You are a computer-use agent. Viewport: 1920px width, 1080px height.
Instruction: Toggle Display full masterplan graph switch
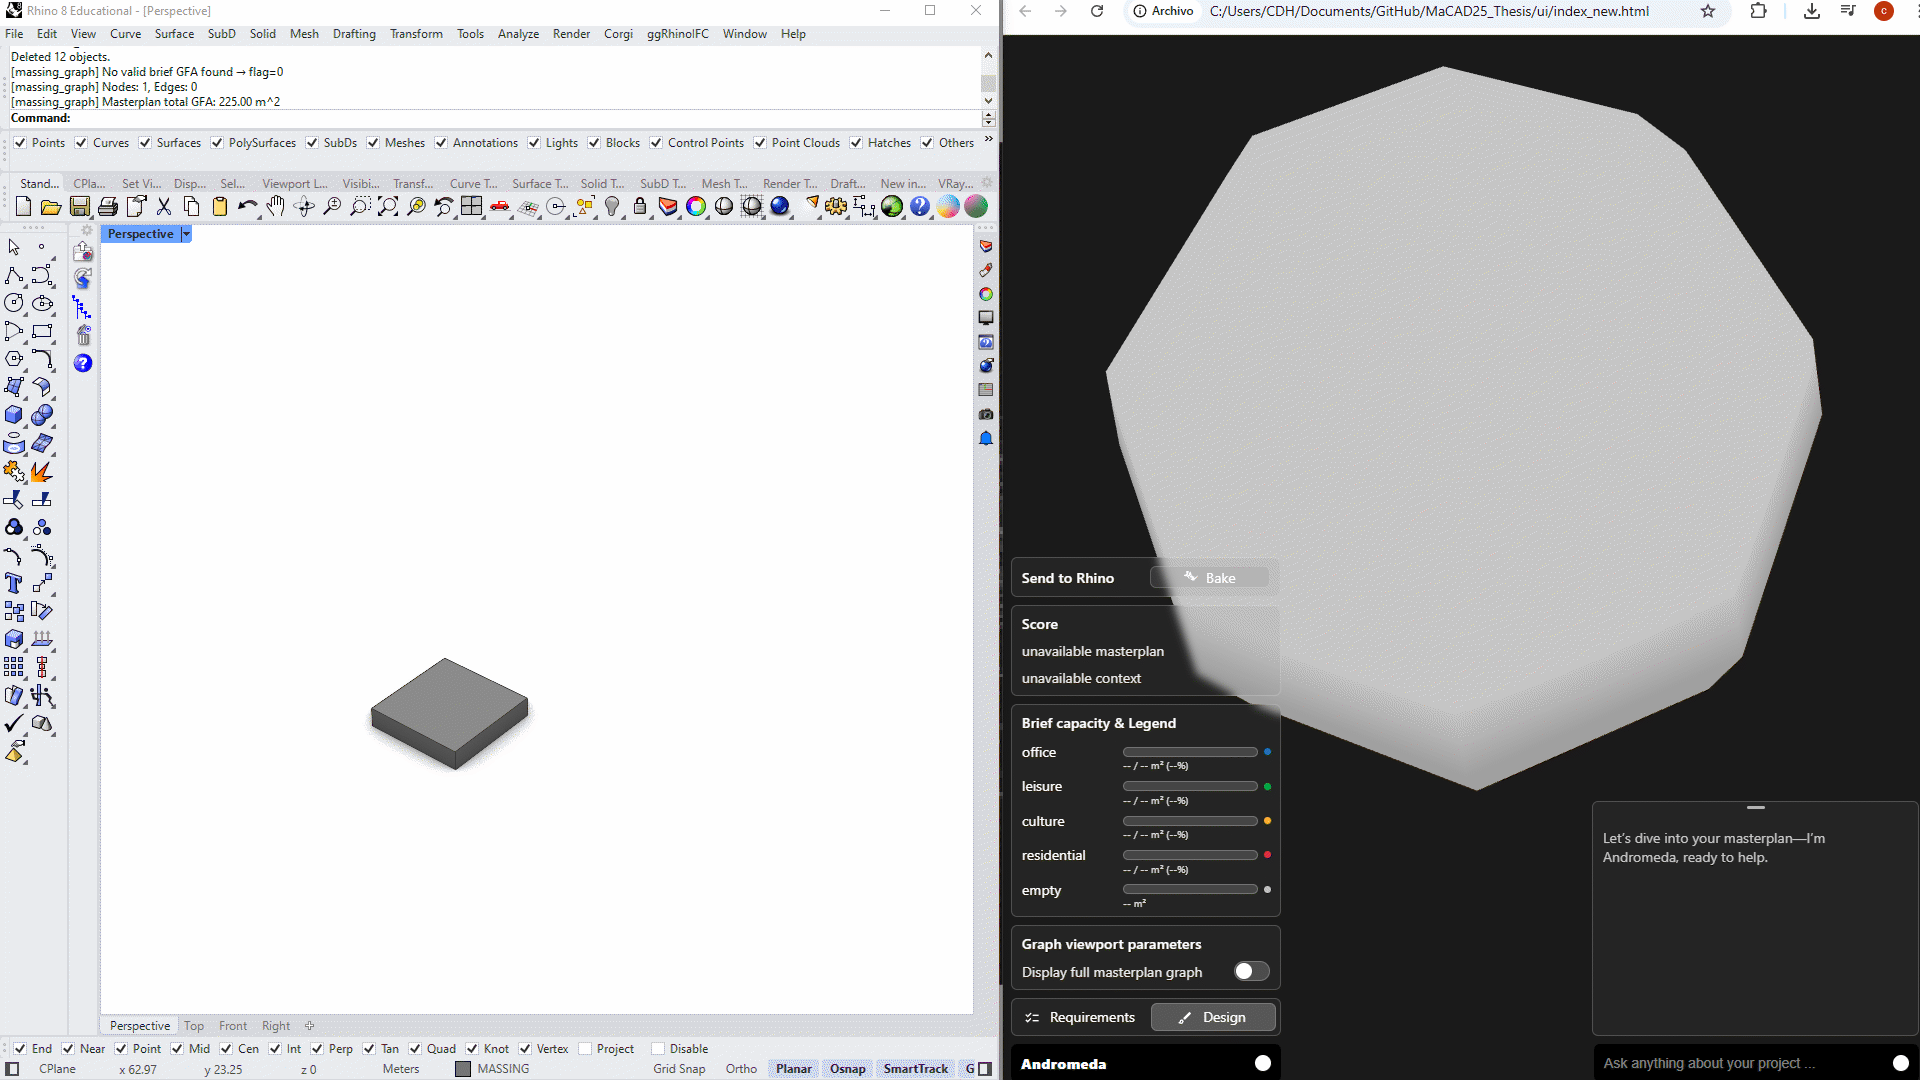click(1251, 972)
